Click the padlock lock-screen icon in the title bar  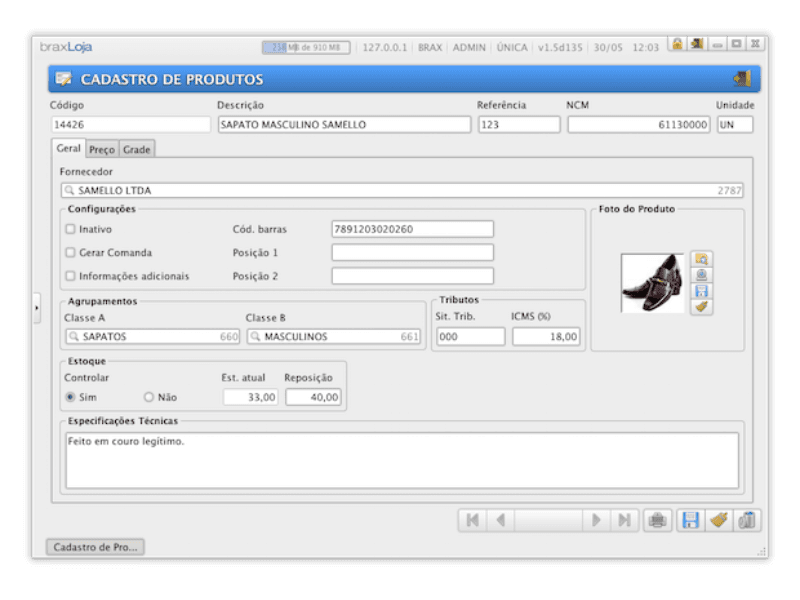pyautogui.click(x=677, y=45)
